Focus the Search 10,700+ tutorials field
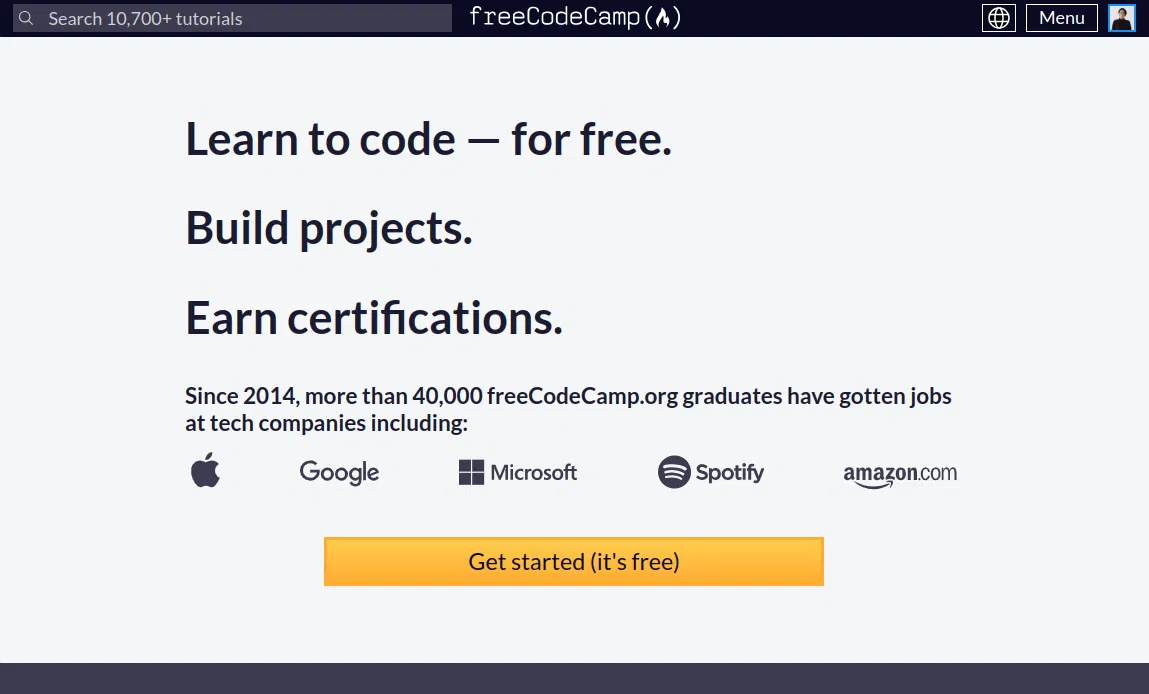Viewport: 1149px width, 694px height. coord(240,18)
